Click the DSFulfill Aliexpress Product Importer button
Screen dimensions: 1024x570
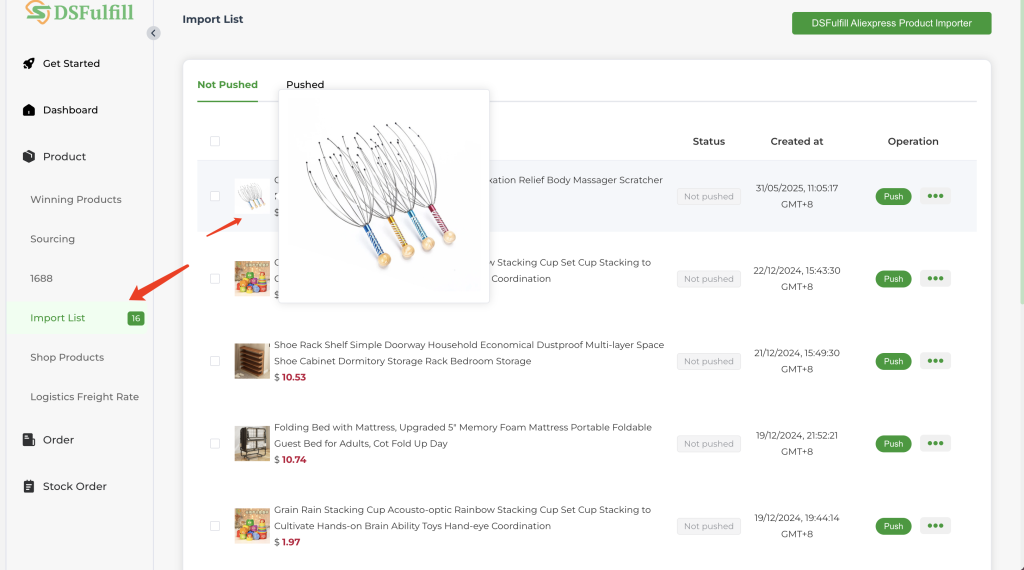click(891, 23)
